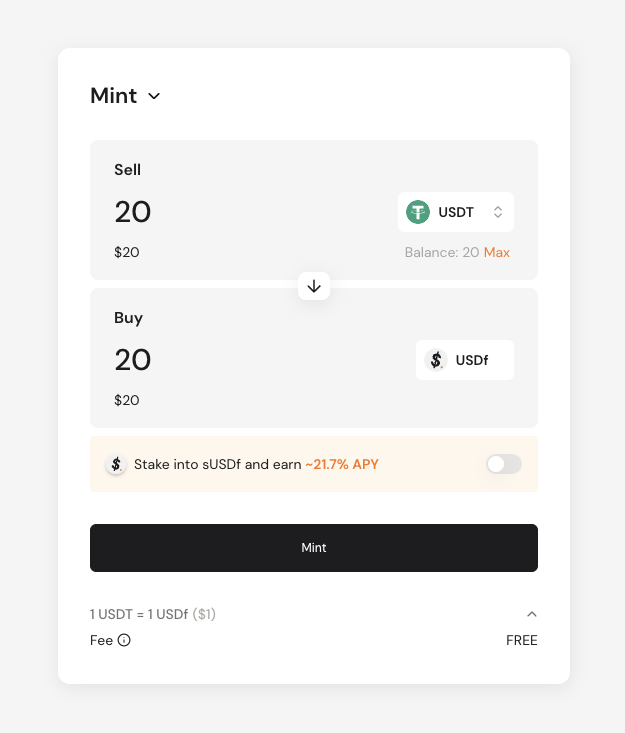Click the orange Max link
The image size is (625, 733).
pos(496,252)
